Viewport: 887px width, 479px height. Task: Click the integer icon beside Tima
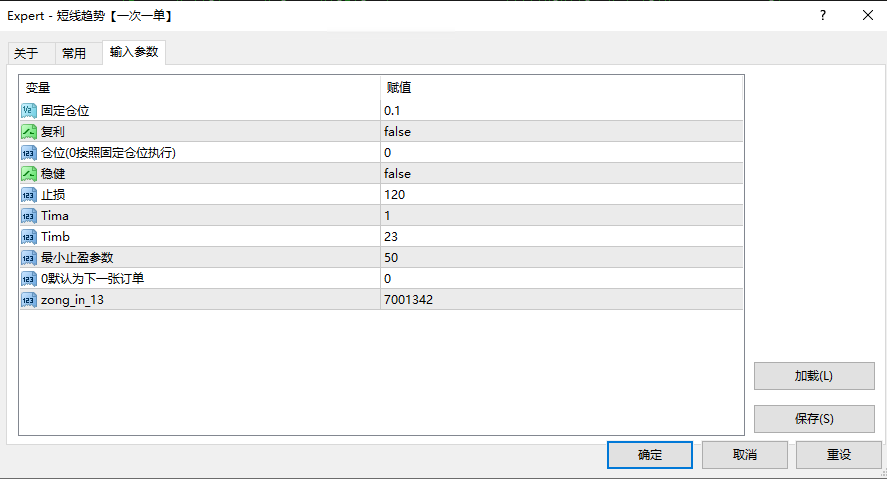(28, 216)
